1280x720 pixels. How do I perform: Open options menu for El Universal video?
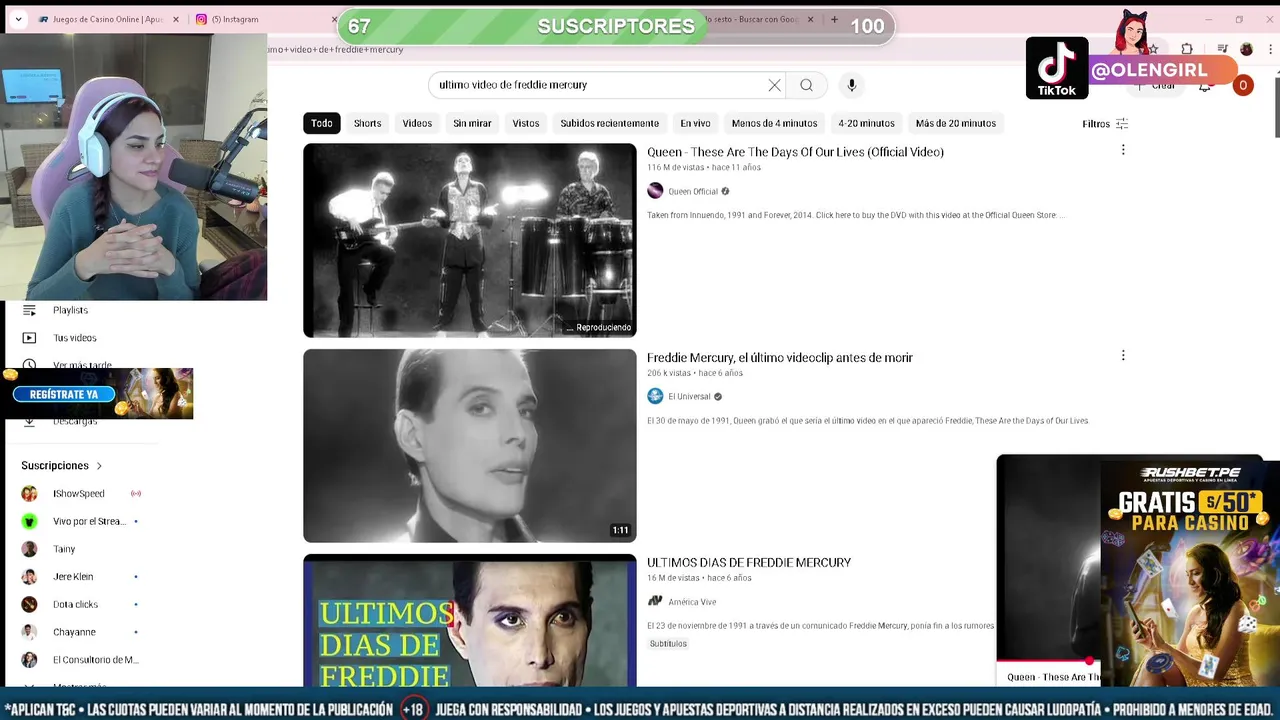pyautogui.click(x=1123, y=355)
